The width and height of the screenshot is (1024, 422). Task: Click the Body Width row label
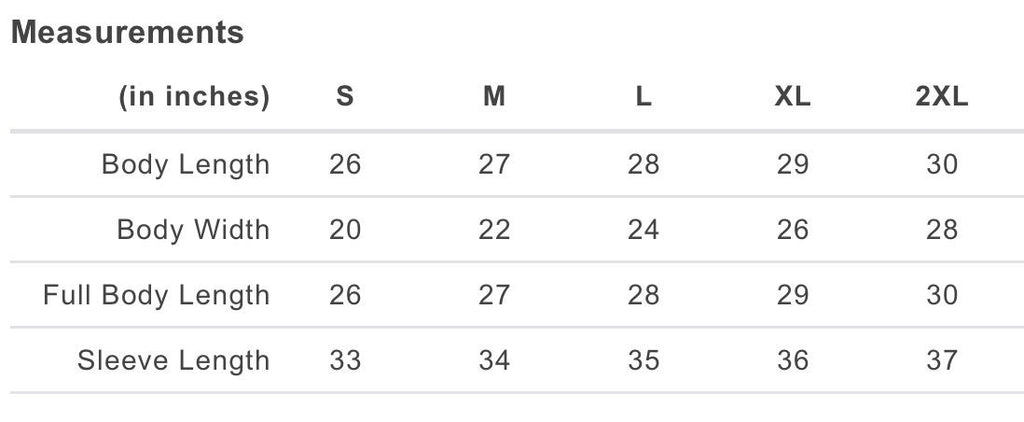click(x=193, y=230)
